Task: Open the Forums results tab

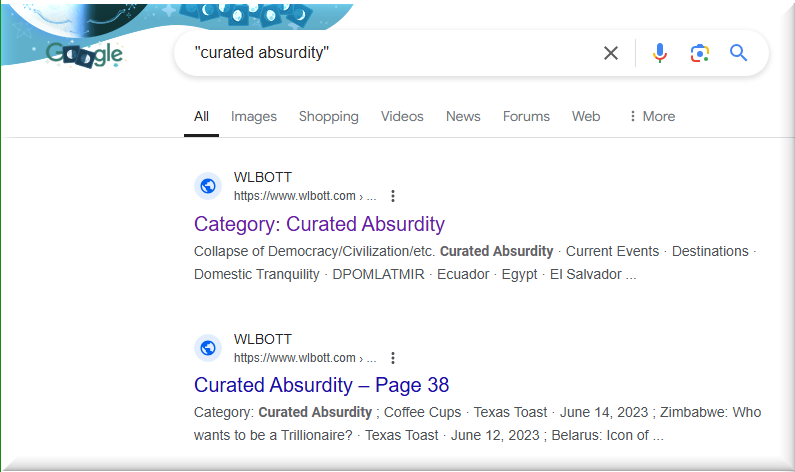Action: coord(526,116)
